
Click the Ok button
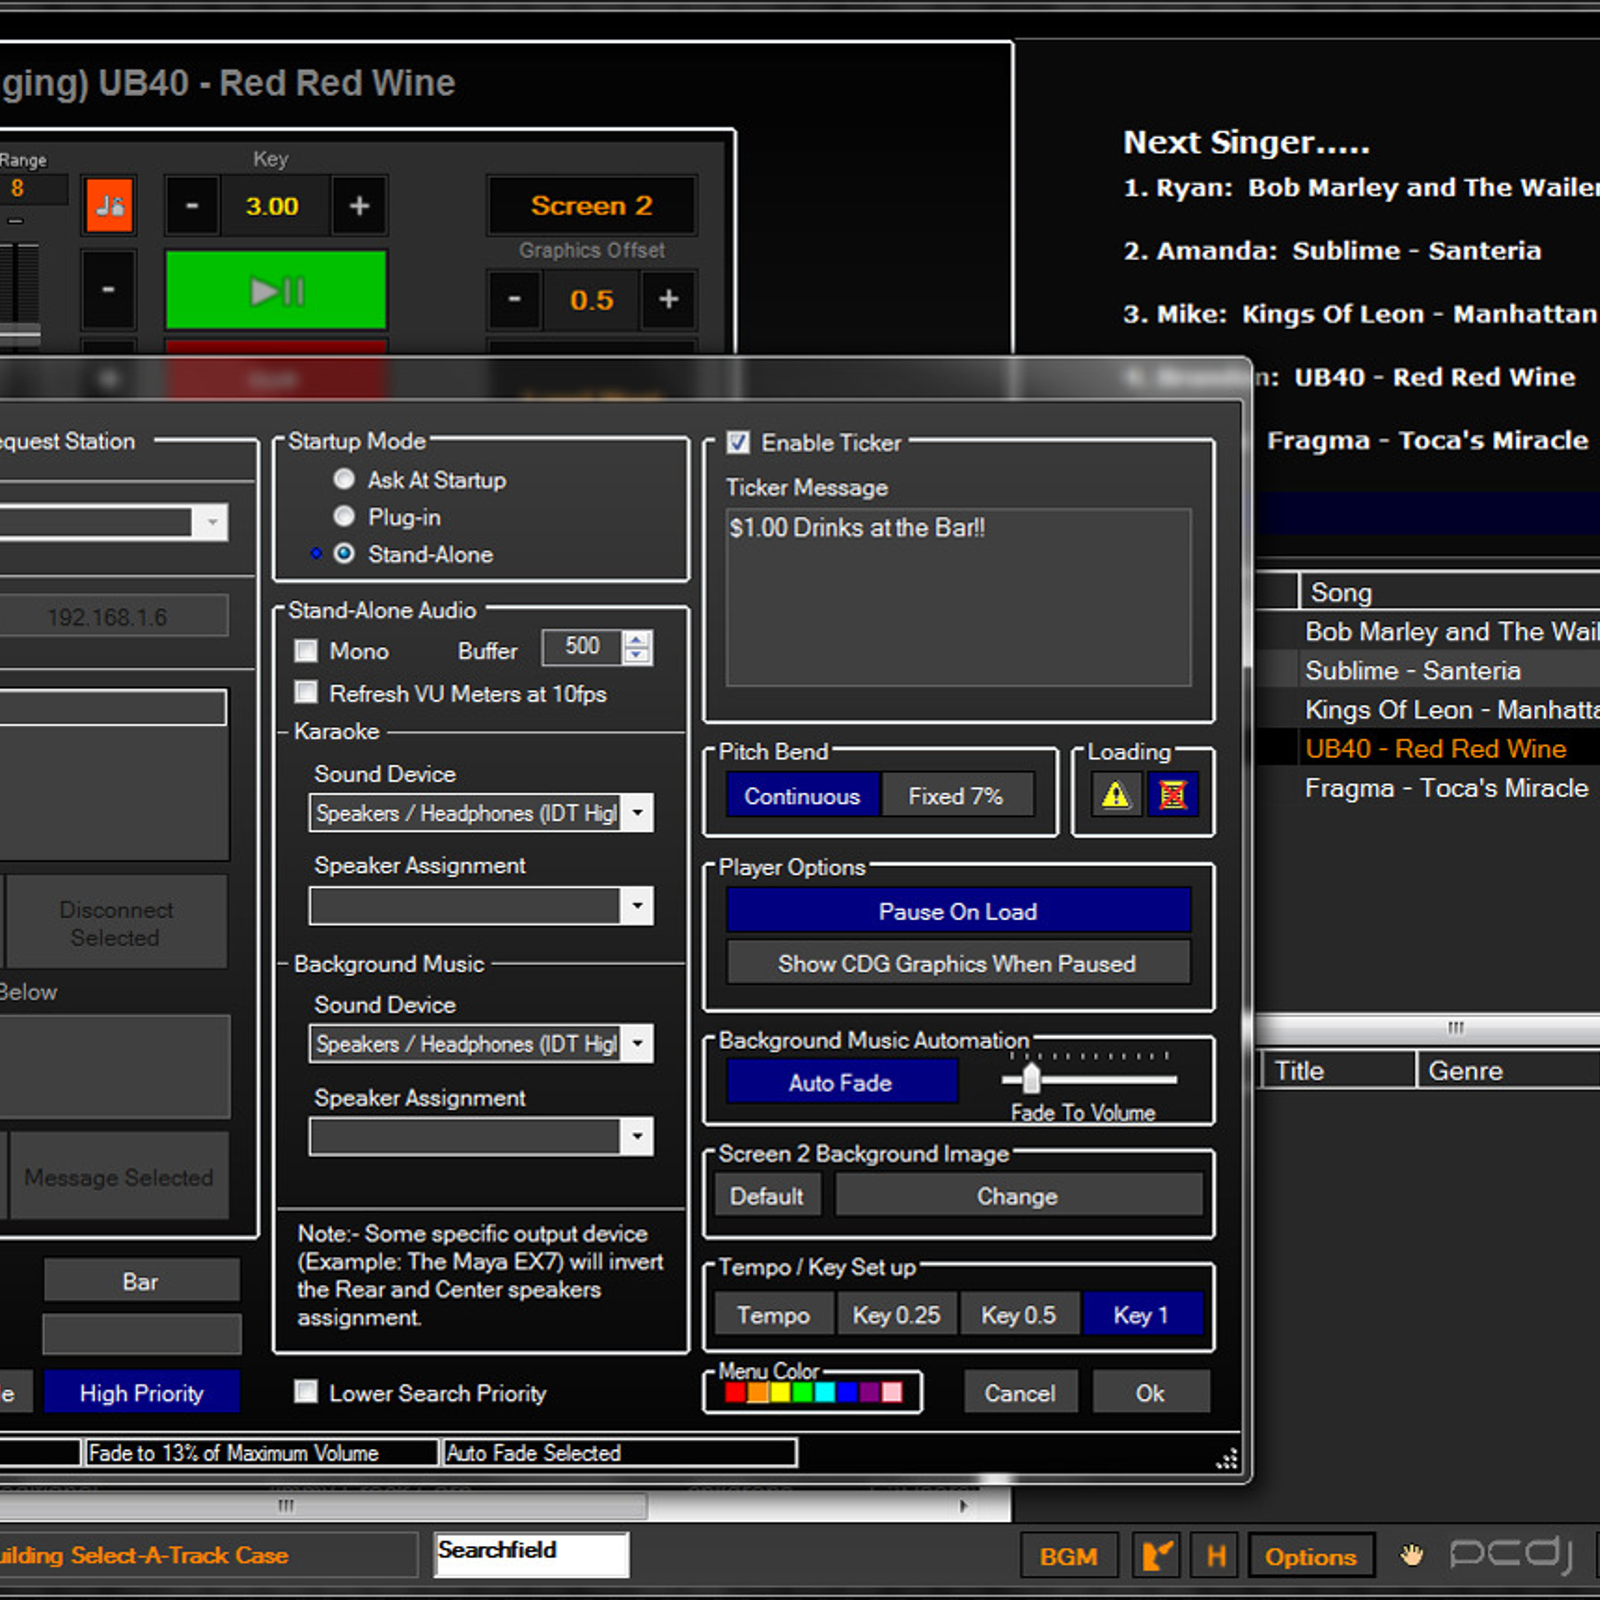(1150, 1393)
